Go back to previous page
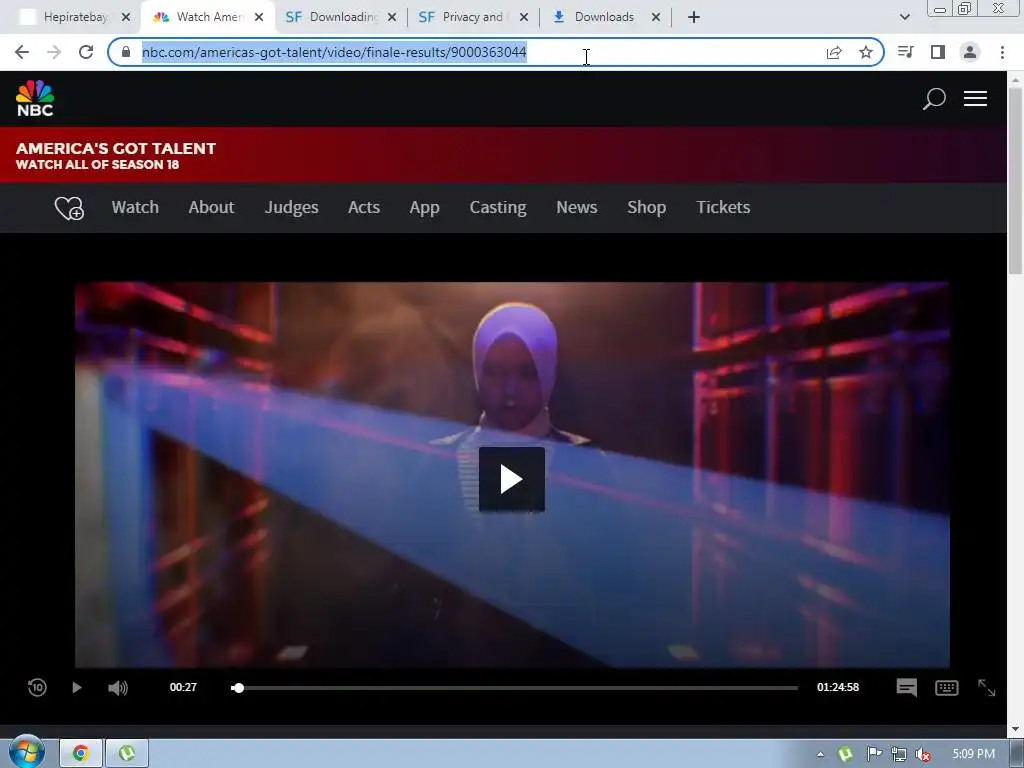 coord(22,52)
